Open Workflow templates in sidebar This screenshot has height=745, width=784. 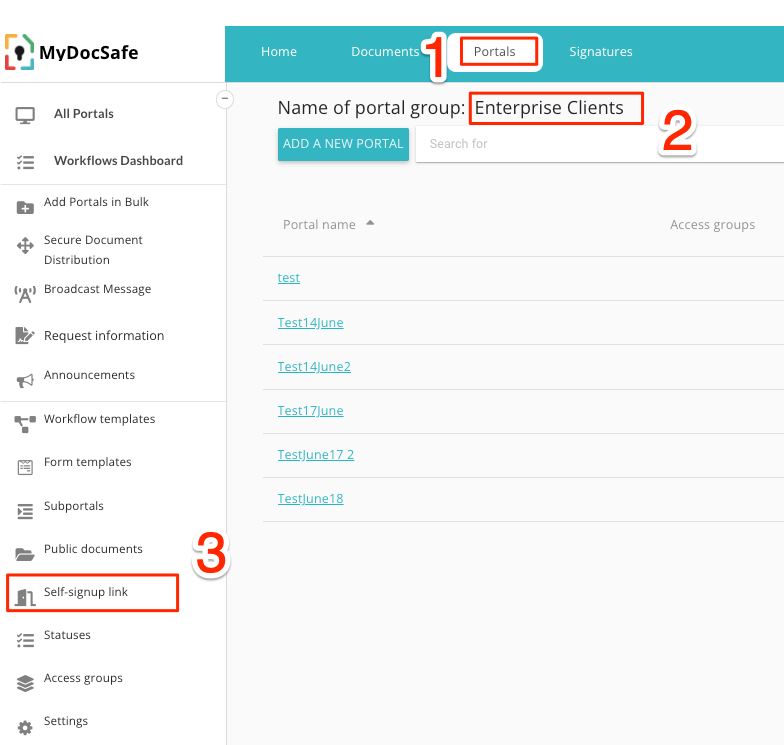tap(99, 419)
